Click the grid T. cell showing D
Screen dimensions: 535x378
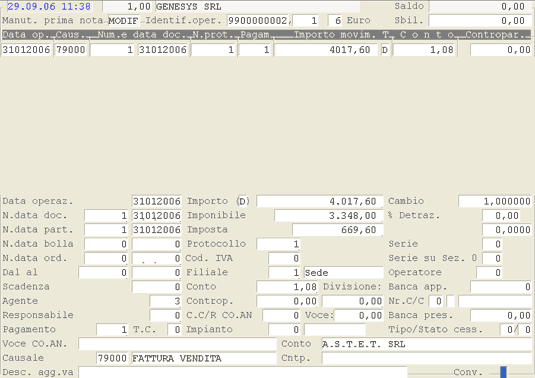tap(385, 50)
